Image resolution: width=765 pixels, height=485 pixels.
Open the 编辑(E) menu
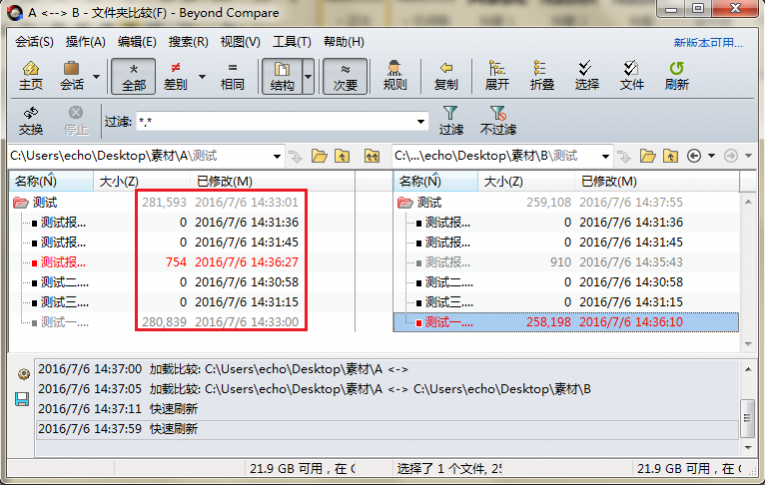137,42
